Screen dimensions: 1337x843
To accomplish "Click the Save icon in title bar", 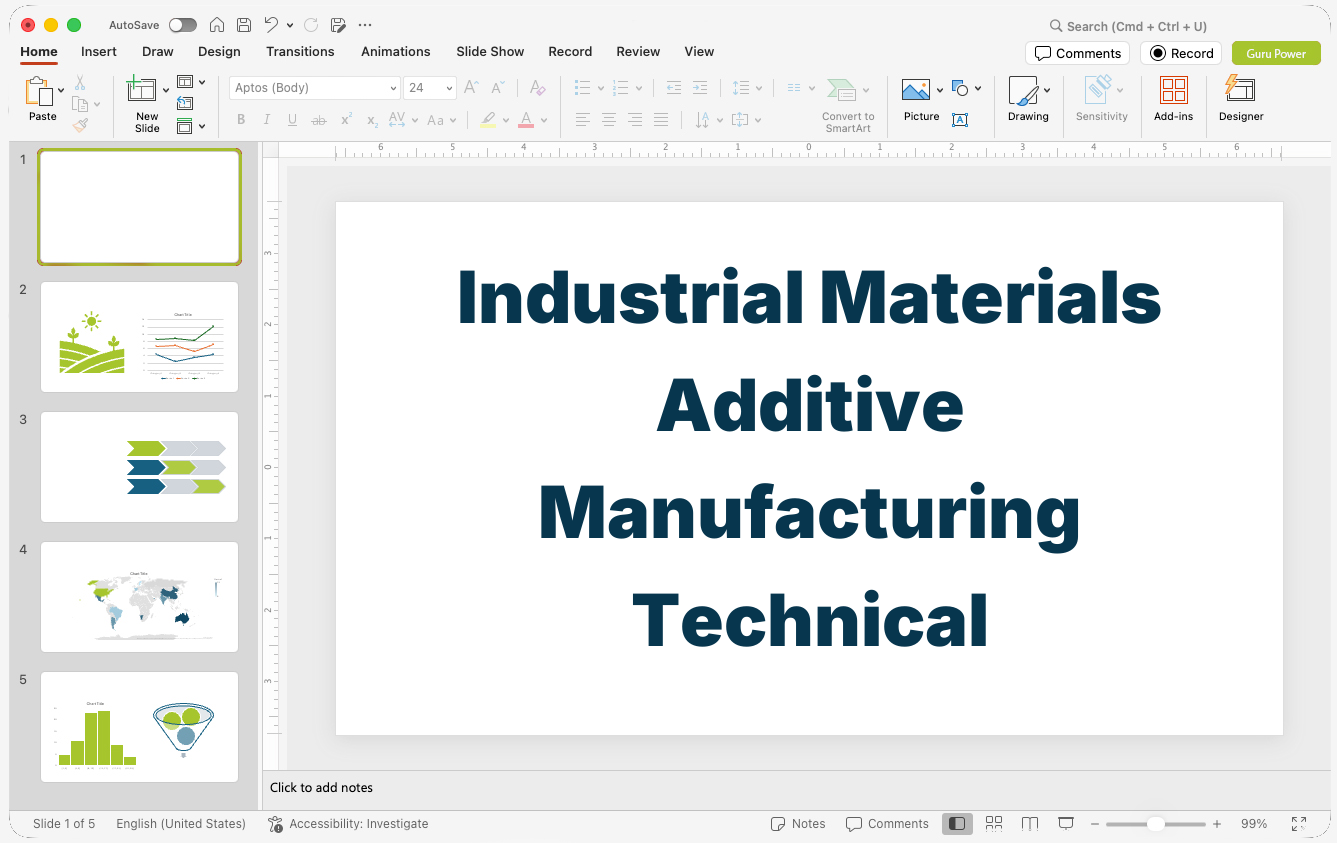I will click(x=244, y=25).
